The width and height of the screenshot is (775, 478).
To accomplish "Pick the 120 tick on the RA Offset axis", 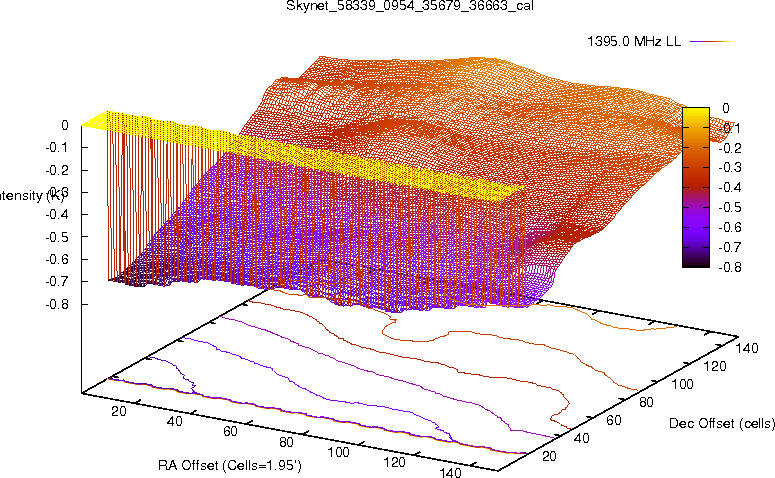I will click(394, 462).
